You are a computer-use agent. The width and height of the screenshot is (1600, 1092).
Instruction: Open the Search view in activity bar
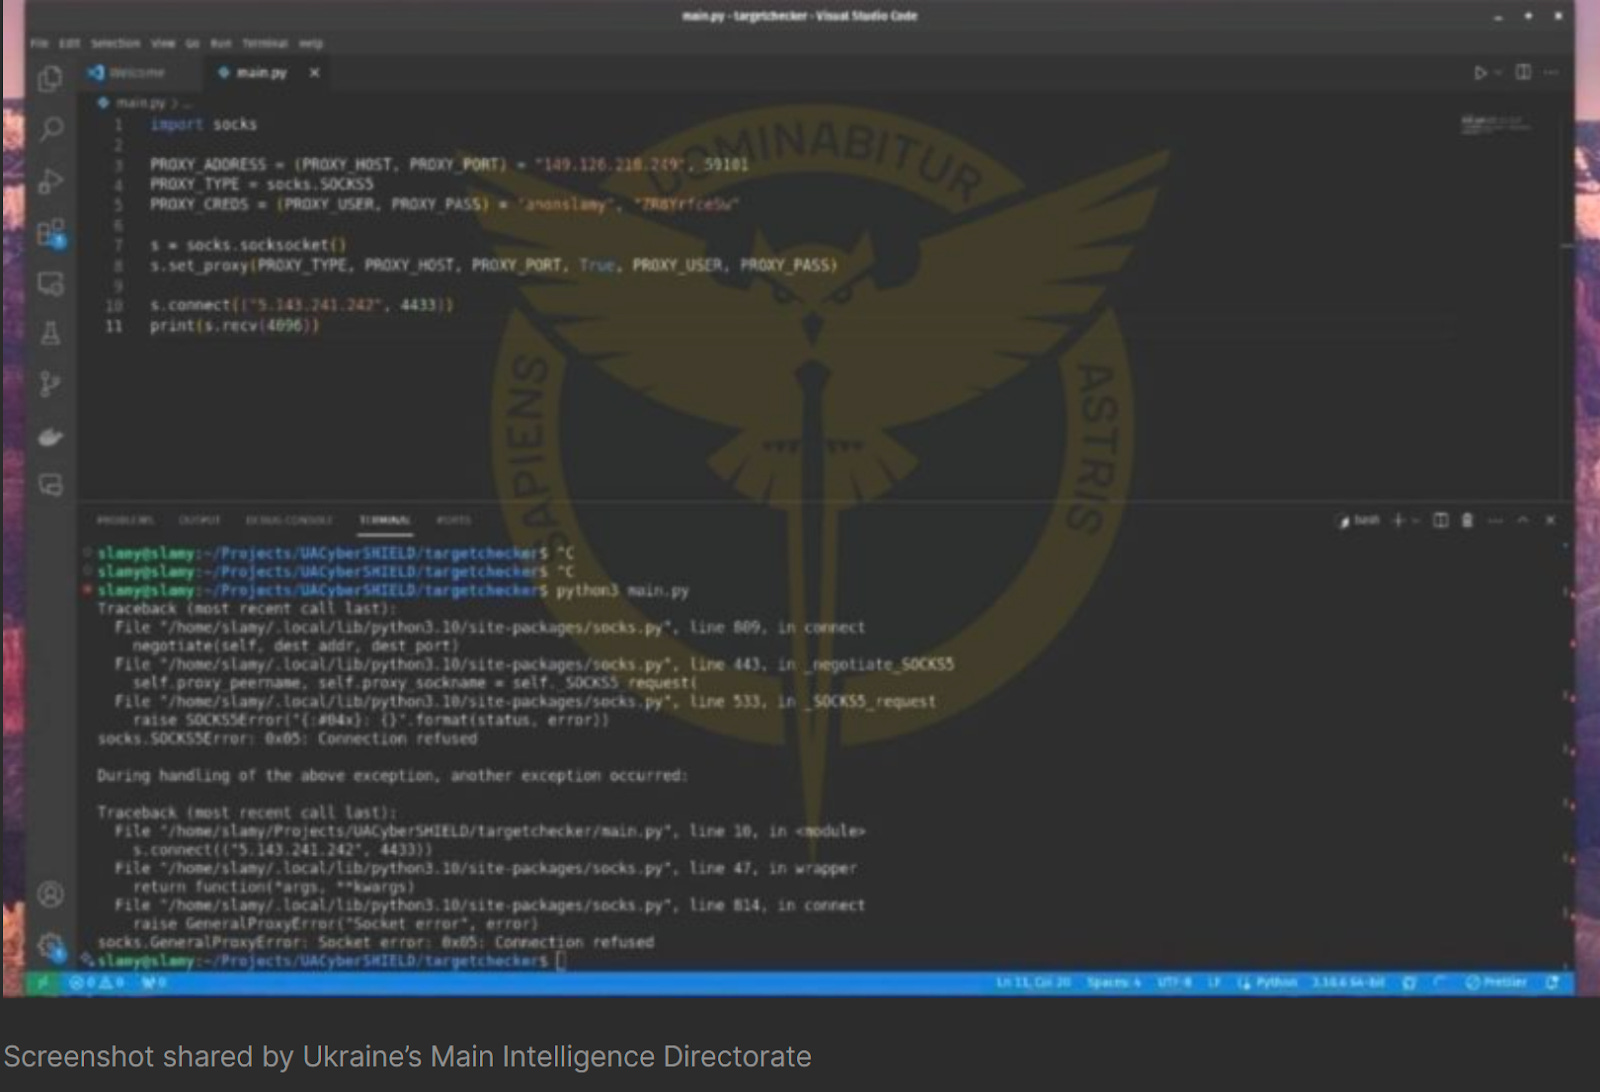point(50,129)
